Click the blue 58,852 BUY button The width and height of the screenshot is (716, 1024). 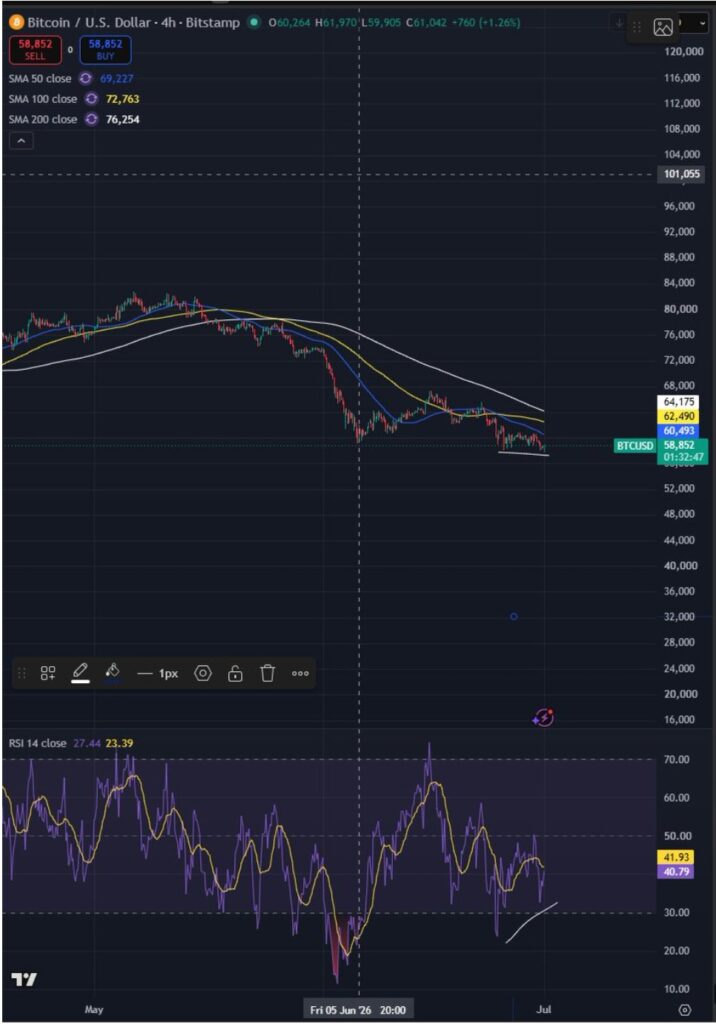[x=105, y=50]
